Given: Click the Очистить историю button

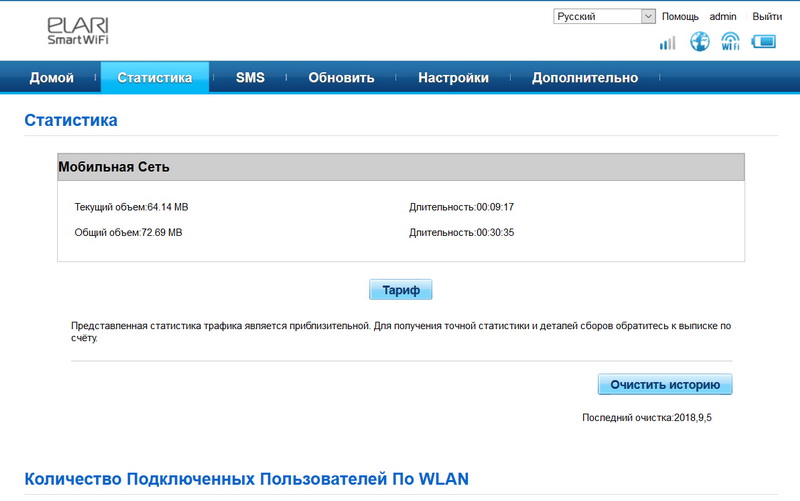Looking at the screenshot, I should tap(664, 384).
